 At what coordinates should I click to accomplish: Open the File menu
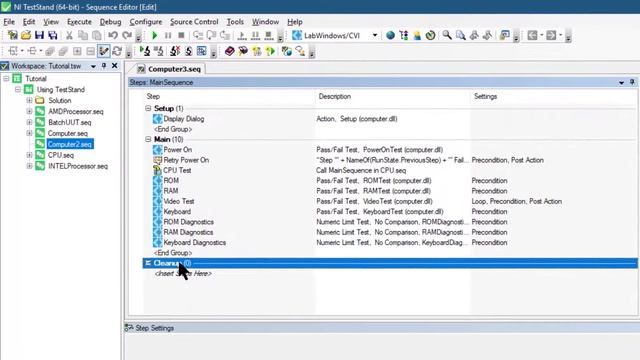click(9, 22)
